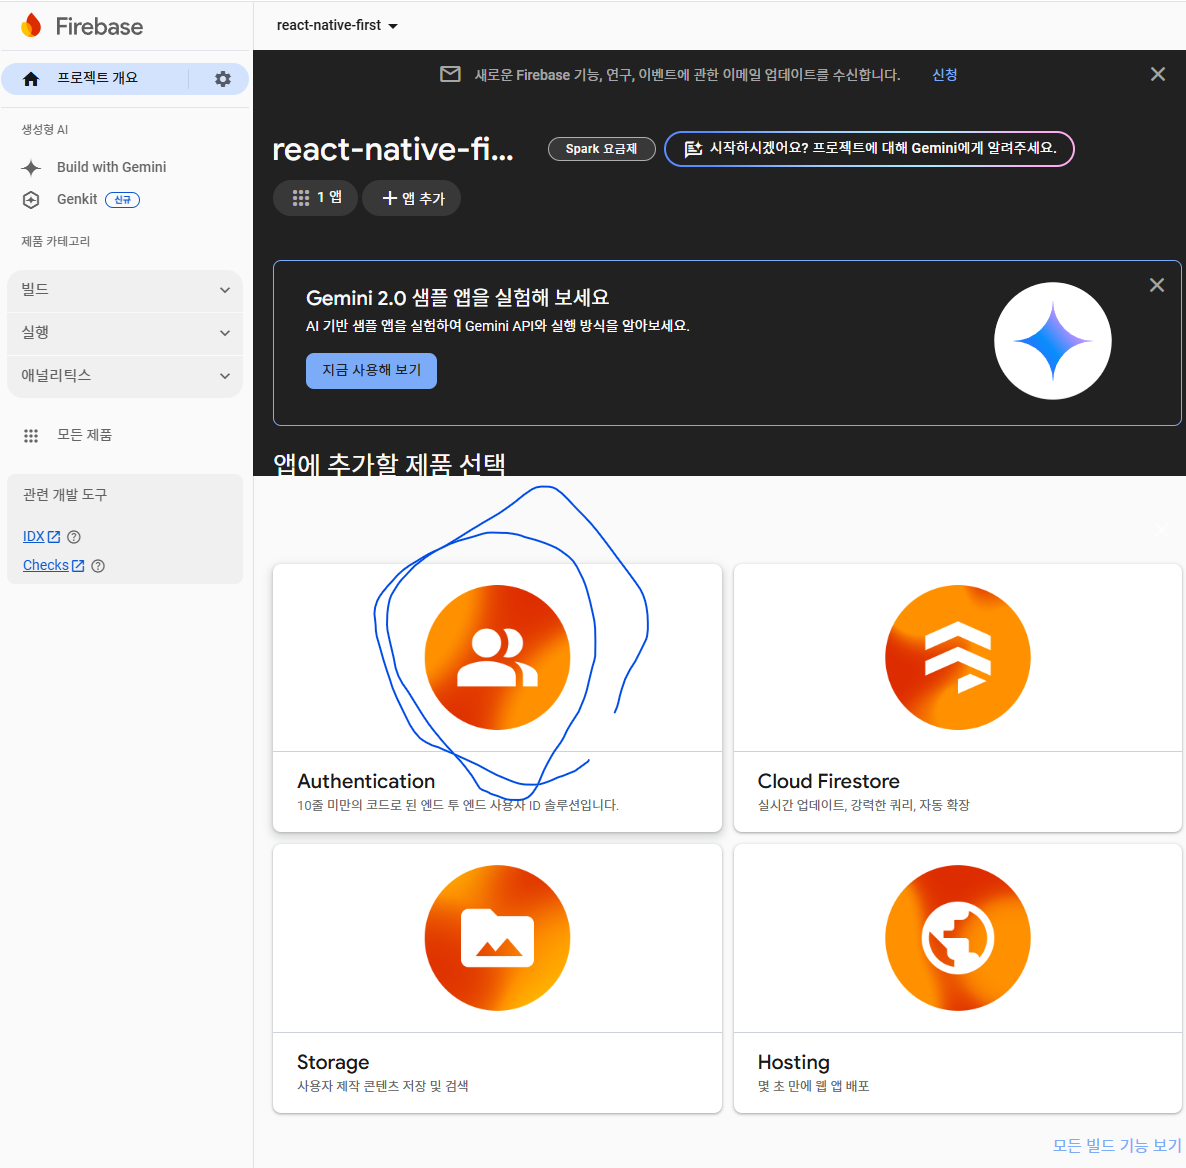
Task: Click 모든 빌드 기능 보기 link
Action: pyautogui.click(x=1116, y=1145)
